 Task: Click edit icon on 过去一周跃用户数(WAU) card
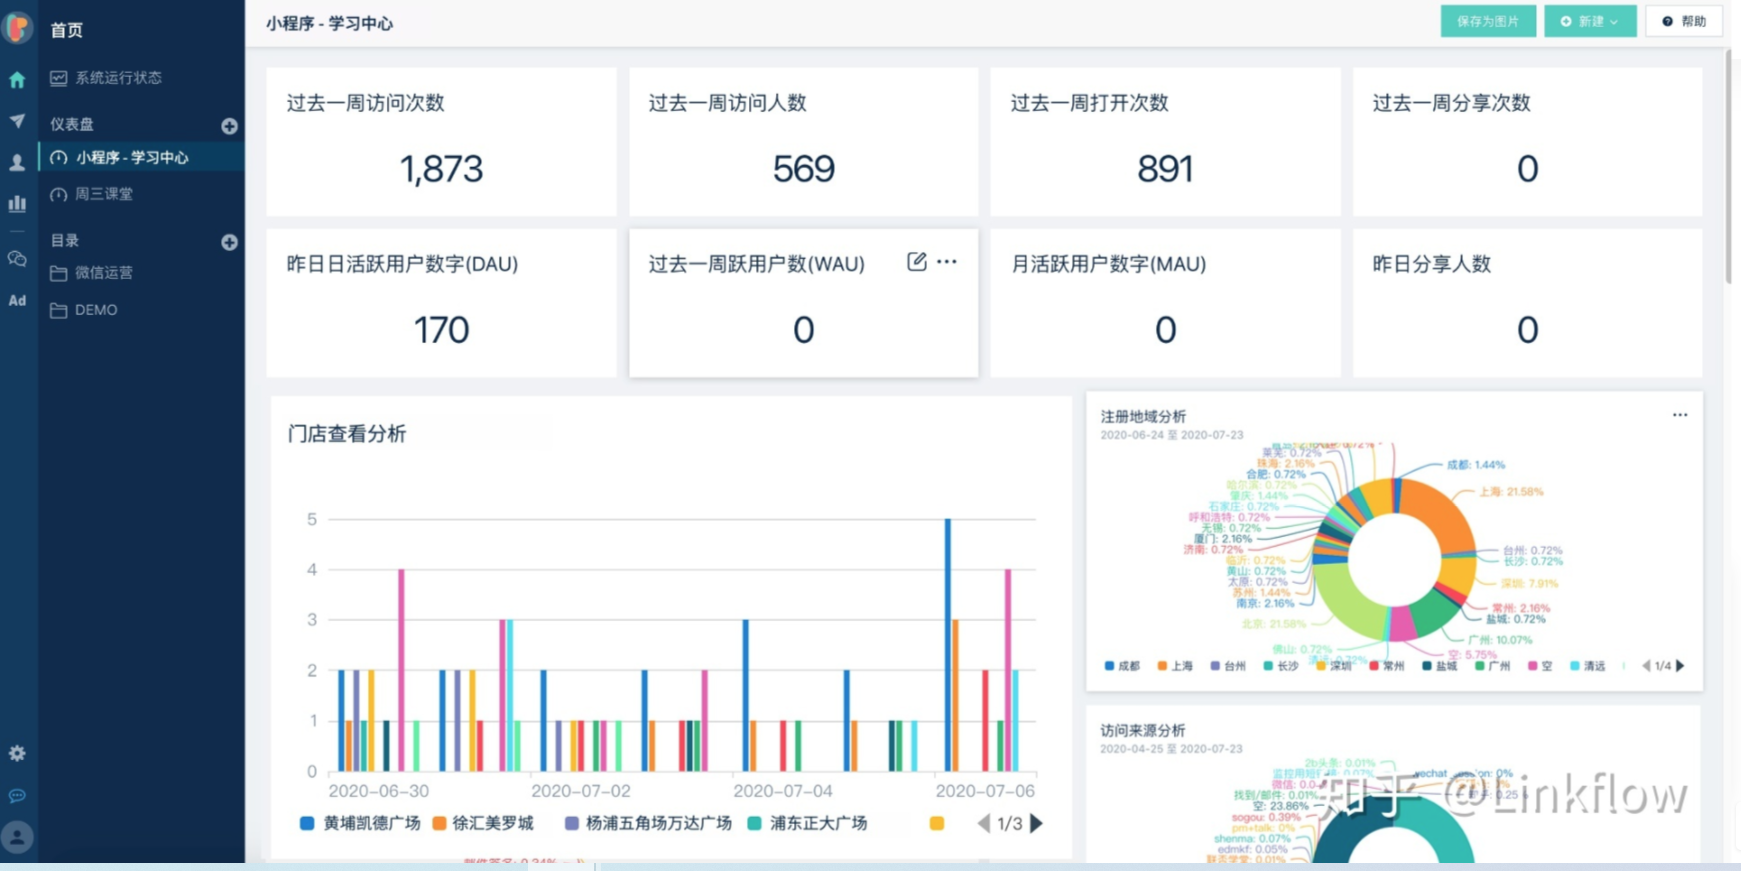(x=916, y=262)
